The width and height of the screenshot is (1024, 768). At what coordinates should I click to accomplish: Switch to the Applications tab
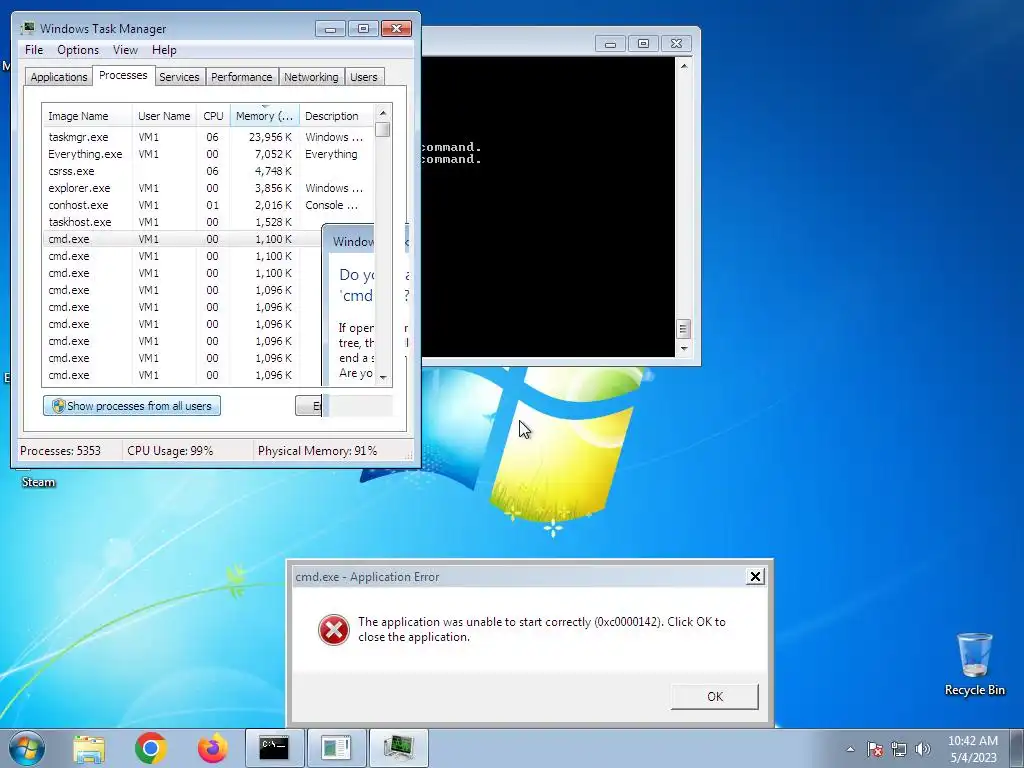coord(59,77)
